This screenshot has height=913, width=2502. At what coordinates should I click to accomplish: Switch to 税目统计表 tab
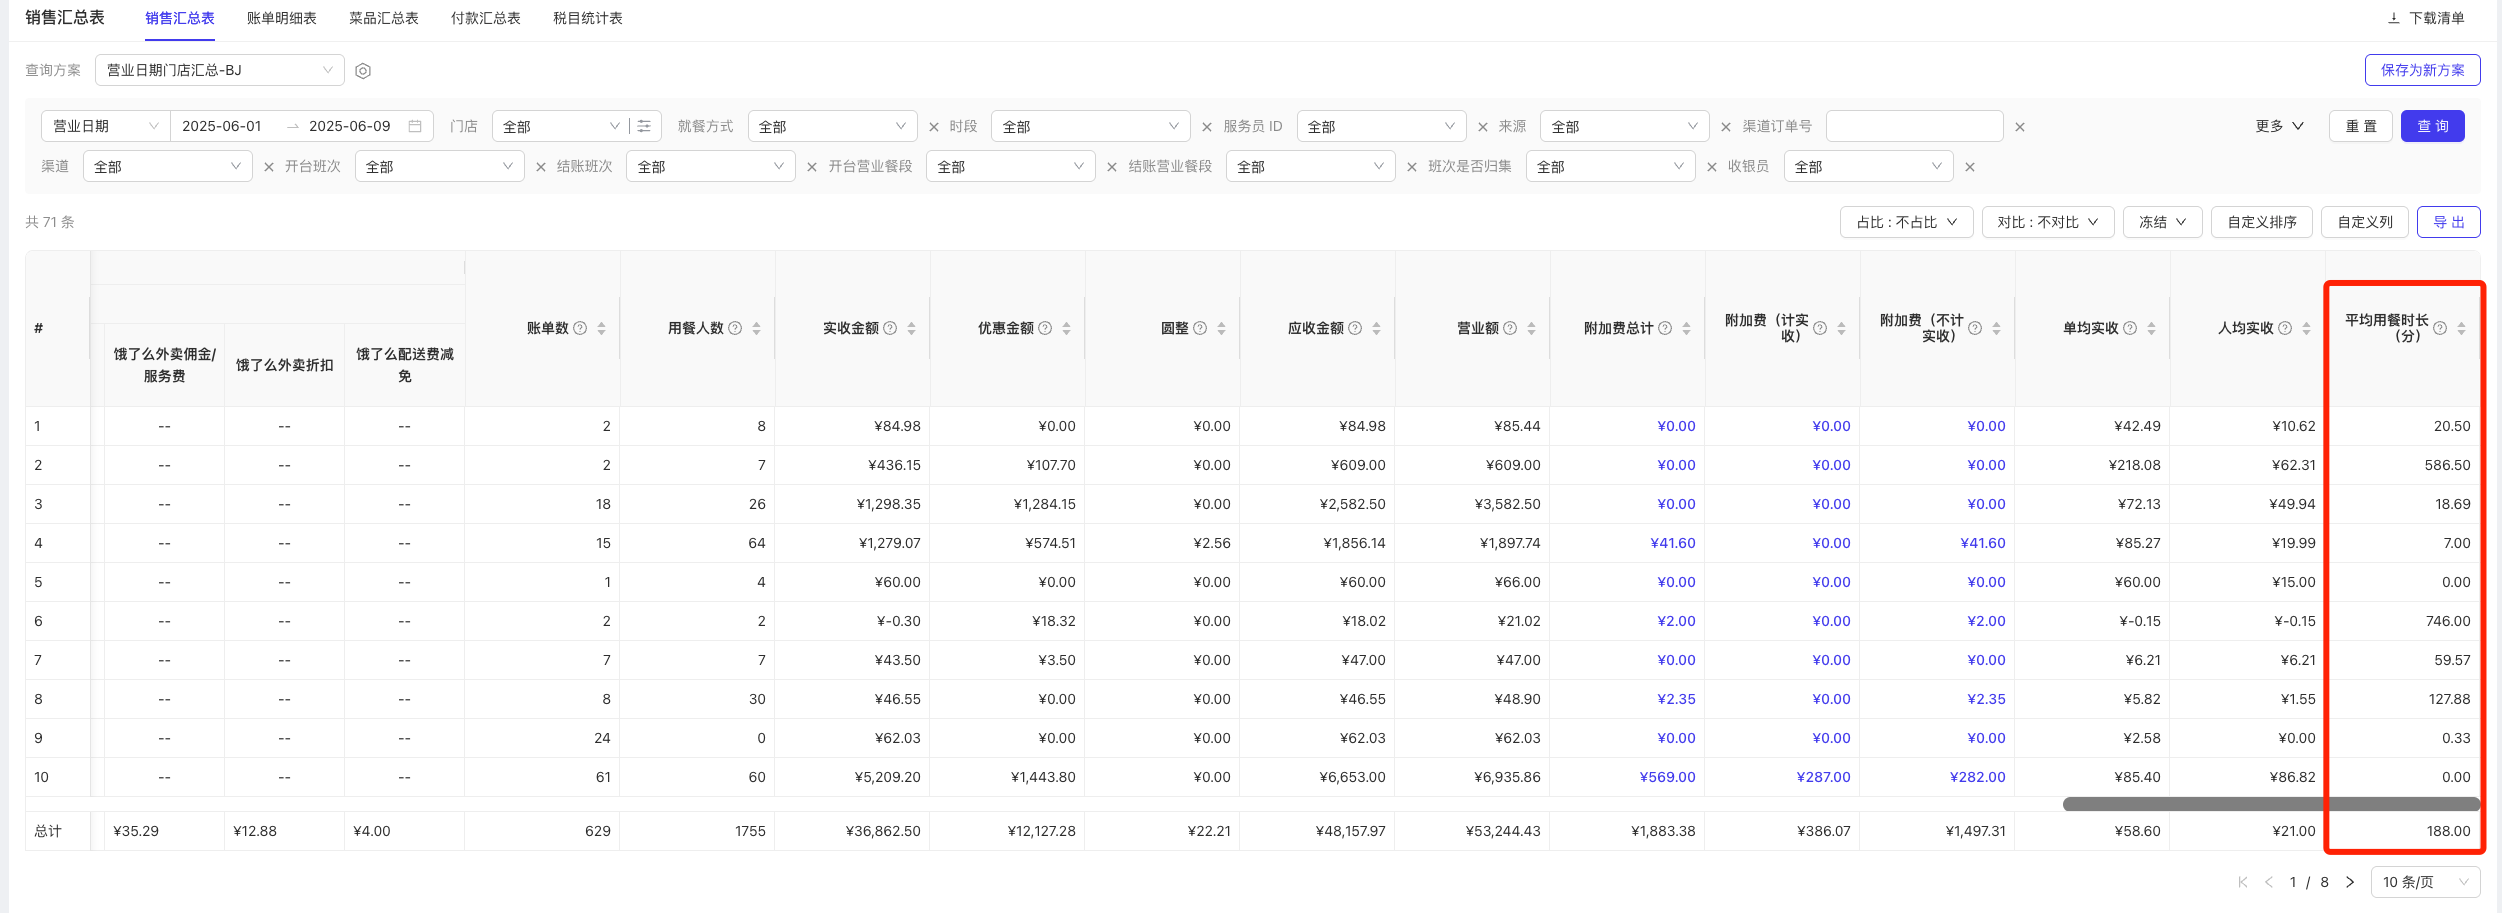588,18
